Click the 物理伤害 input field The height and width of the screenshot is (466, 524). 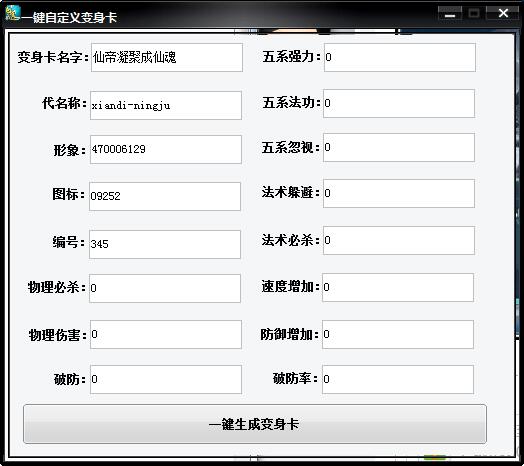coord(166,335)
